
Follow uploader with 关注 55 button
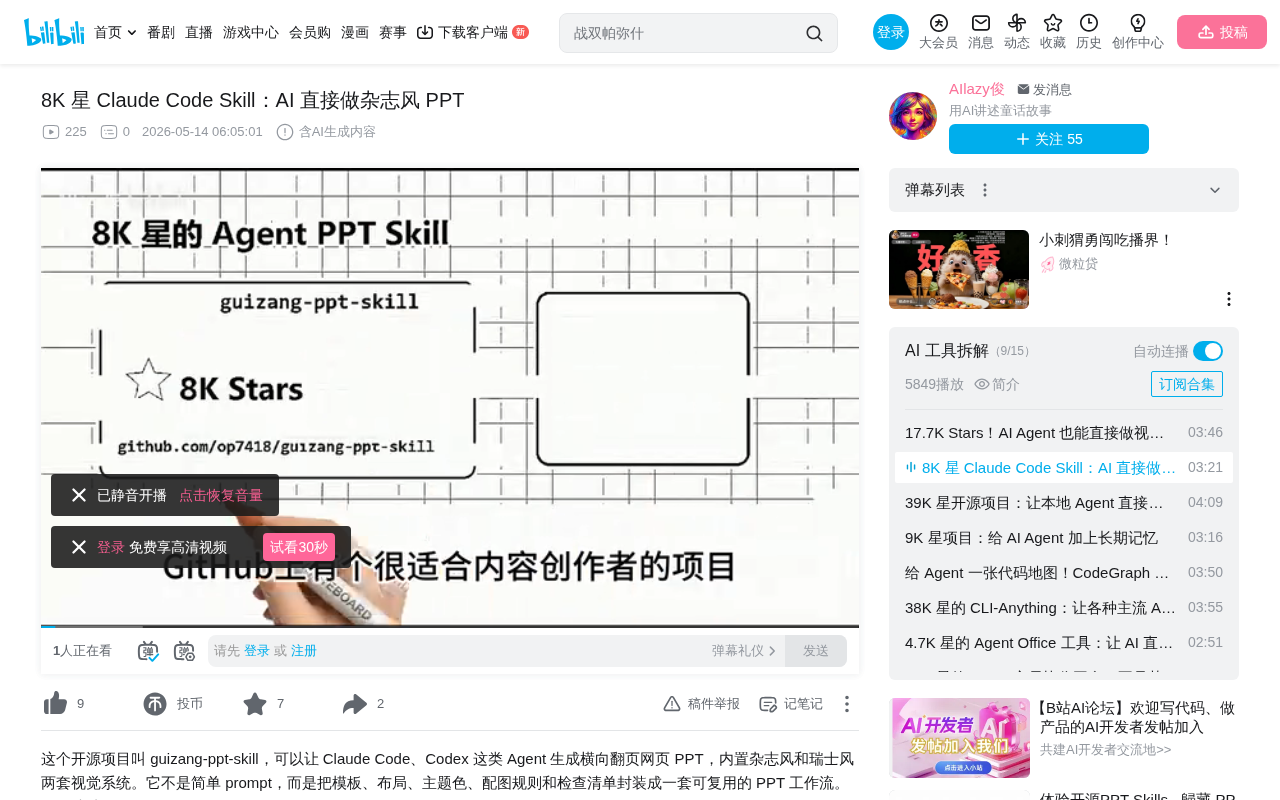coord(1049,139)
